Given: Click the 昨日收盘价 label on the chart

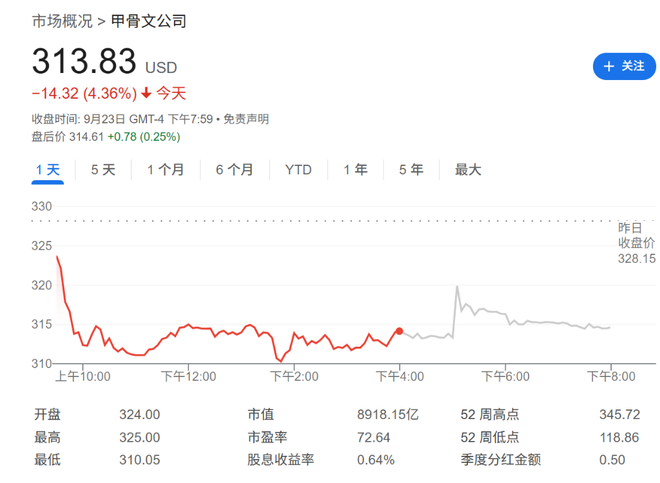Looking at the screenshot, I should tap(635, 235).
